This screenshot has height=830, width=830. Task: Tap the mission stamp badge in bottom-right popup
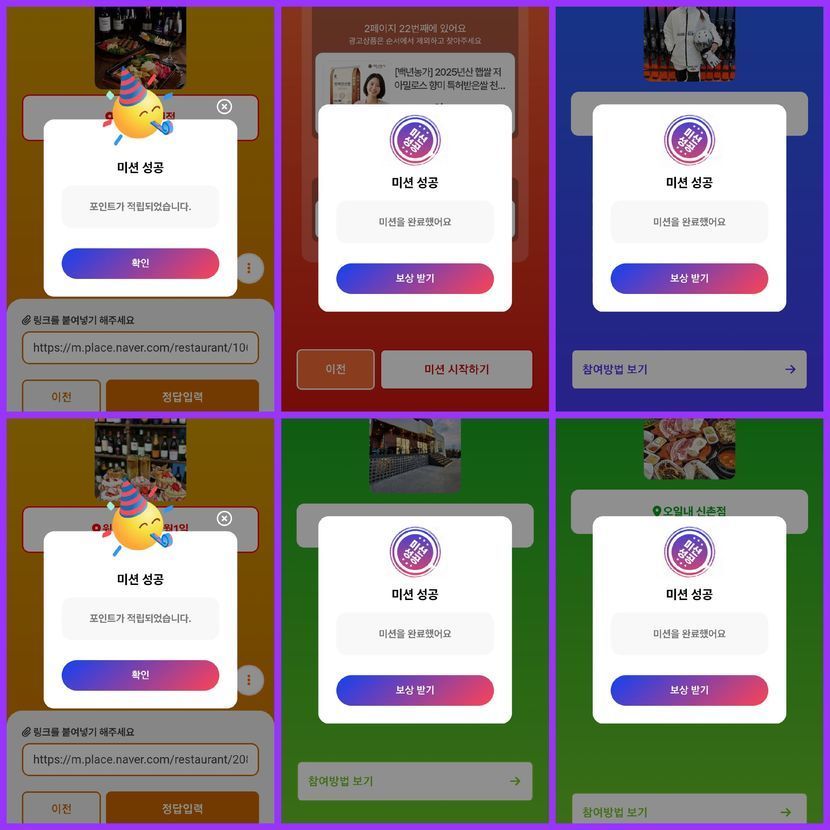(x=689, y=552)
